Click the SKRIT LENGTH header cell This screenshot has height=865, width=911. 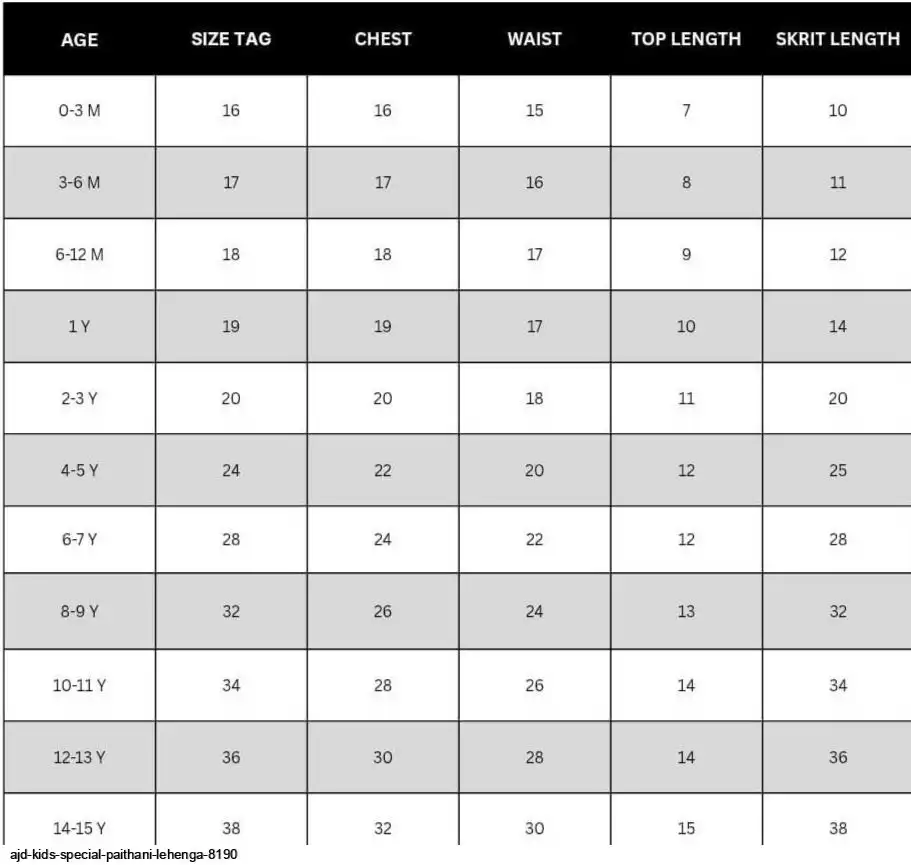point(837,39)
